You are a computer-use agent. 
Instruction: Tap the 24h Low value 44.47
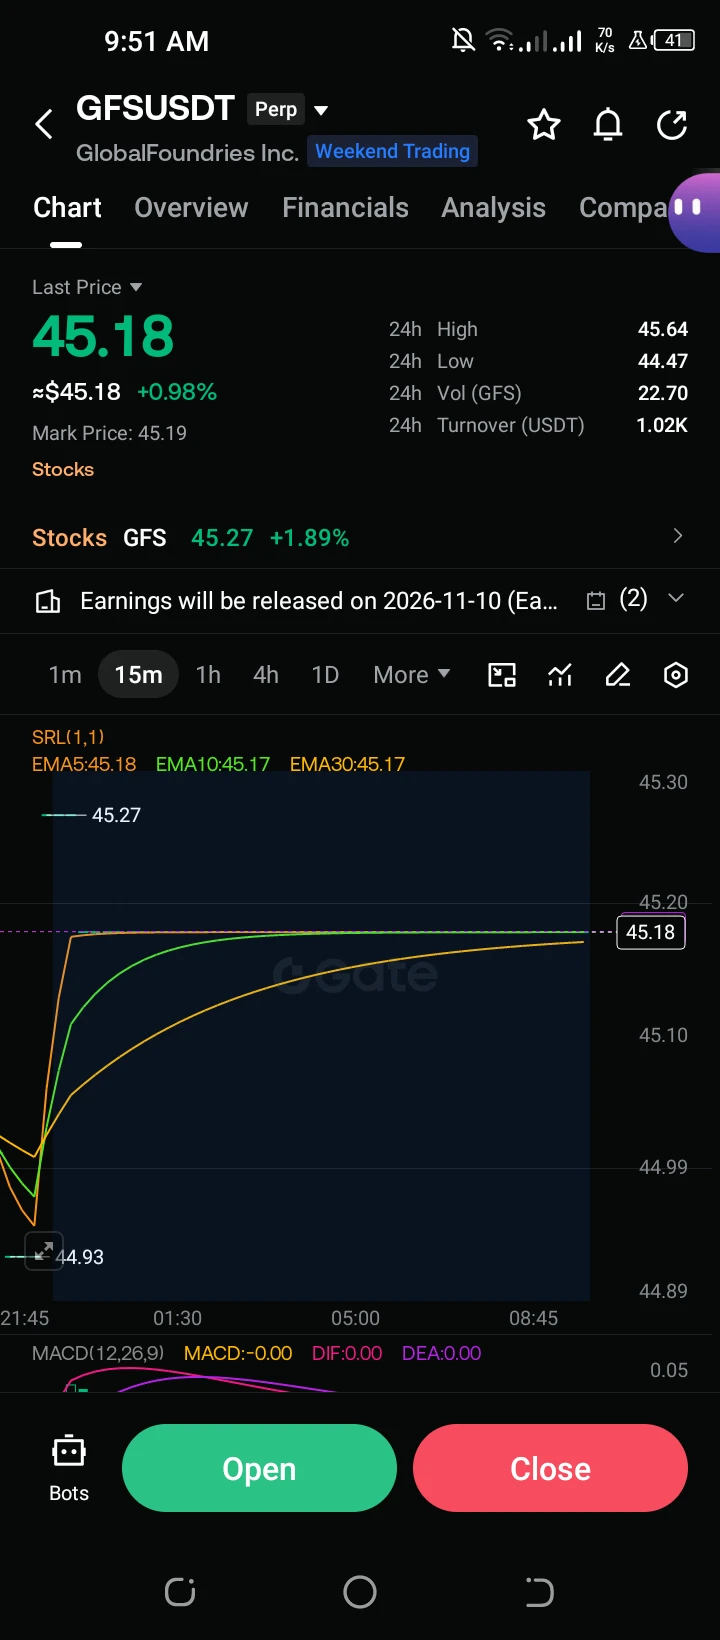click(663, 361)
